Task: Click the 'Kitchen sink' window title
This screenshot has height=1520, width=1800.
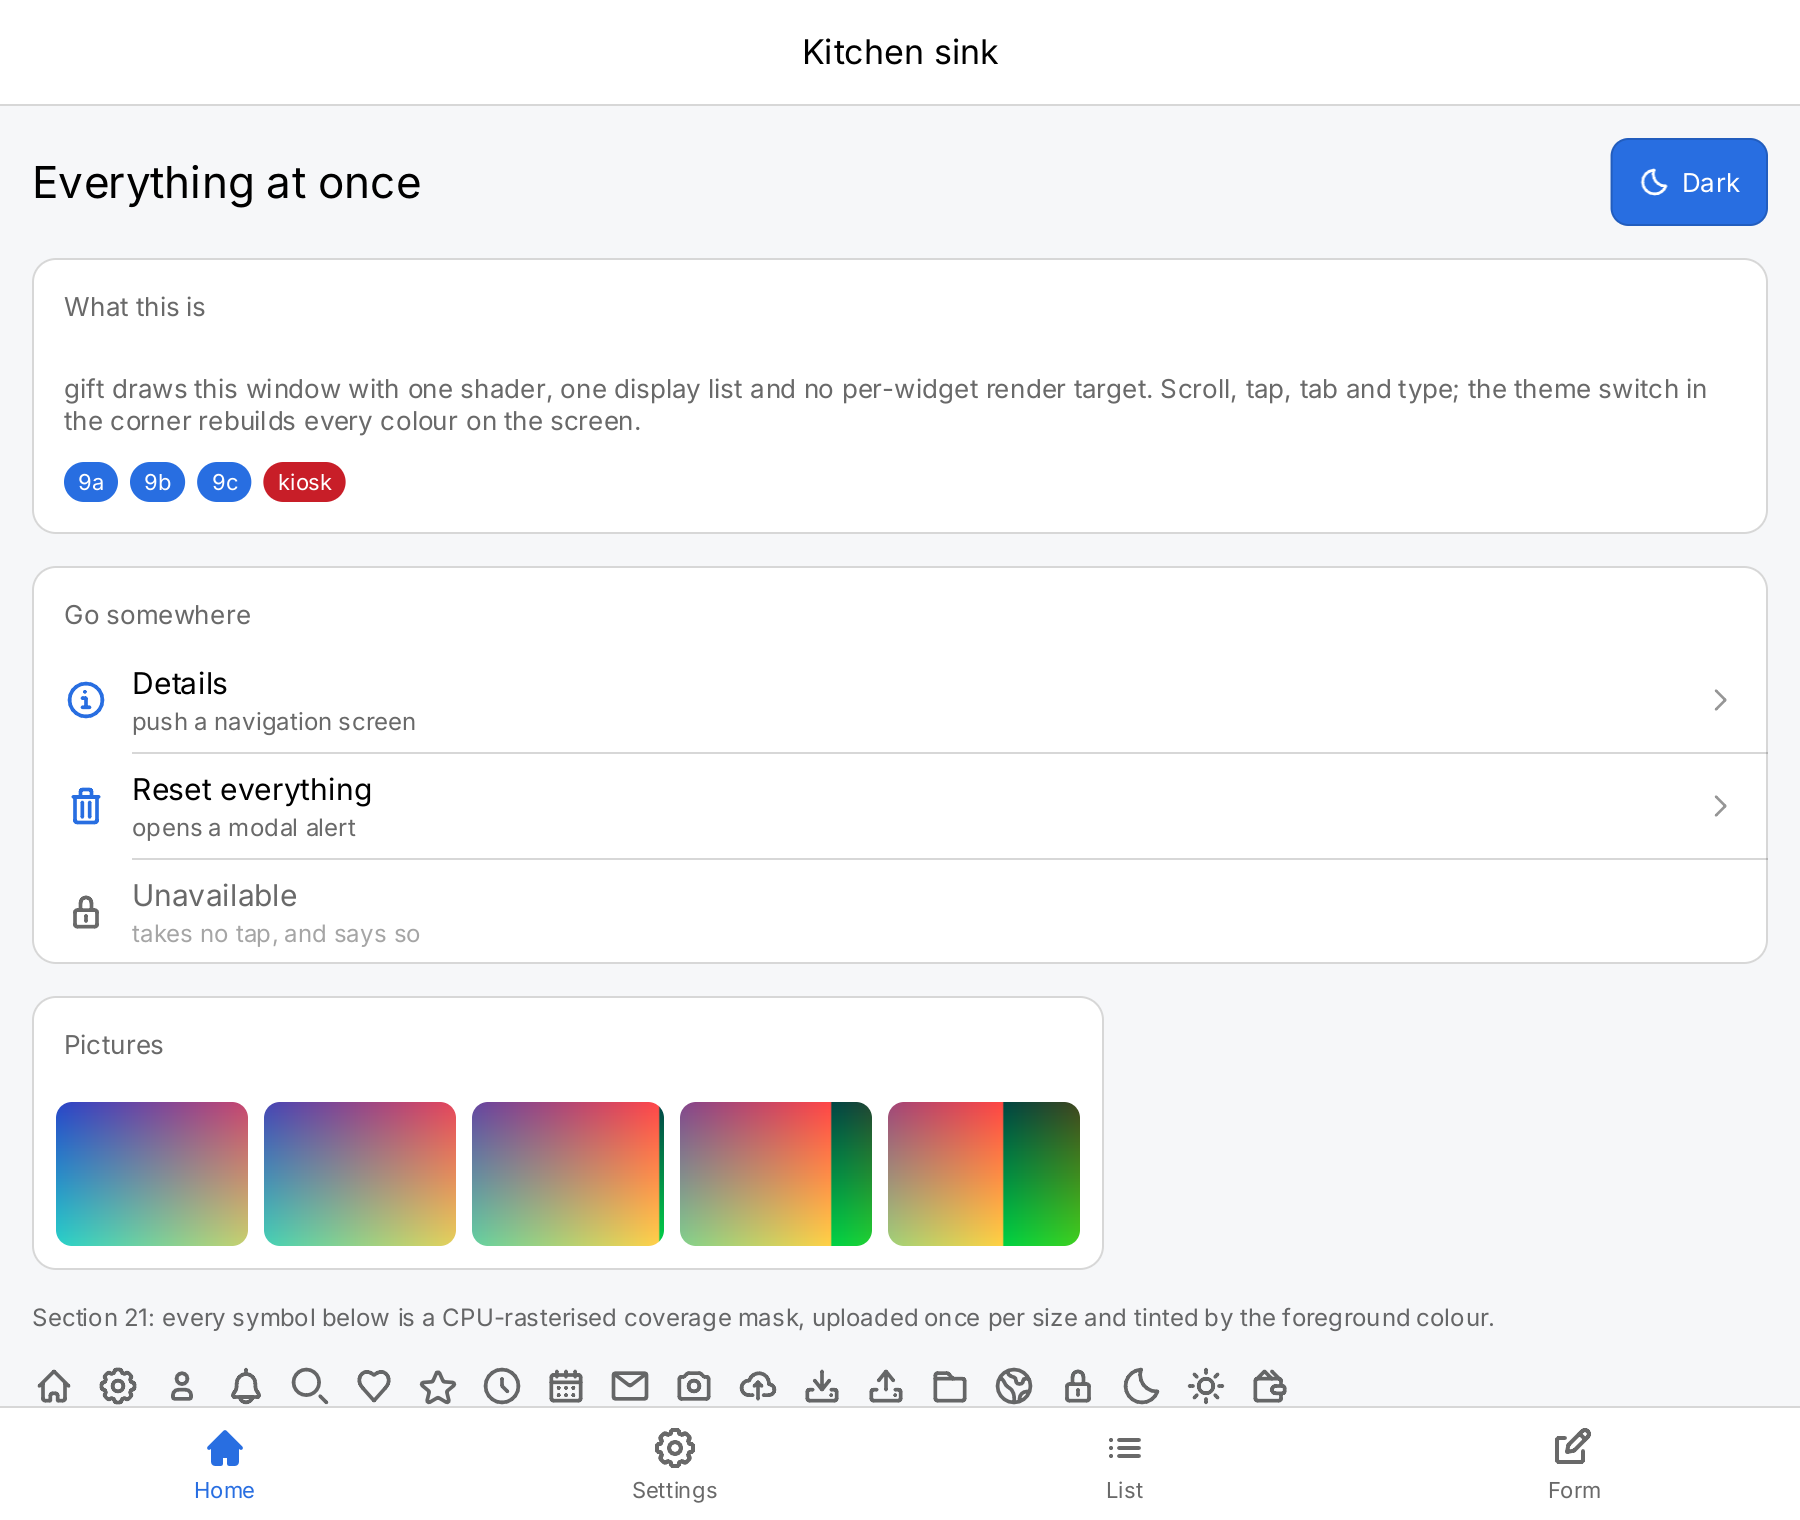Action: [x=900, y=52]
